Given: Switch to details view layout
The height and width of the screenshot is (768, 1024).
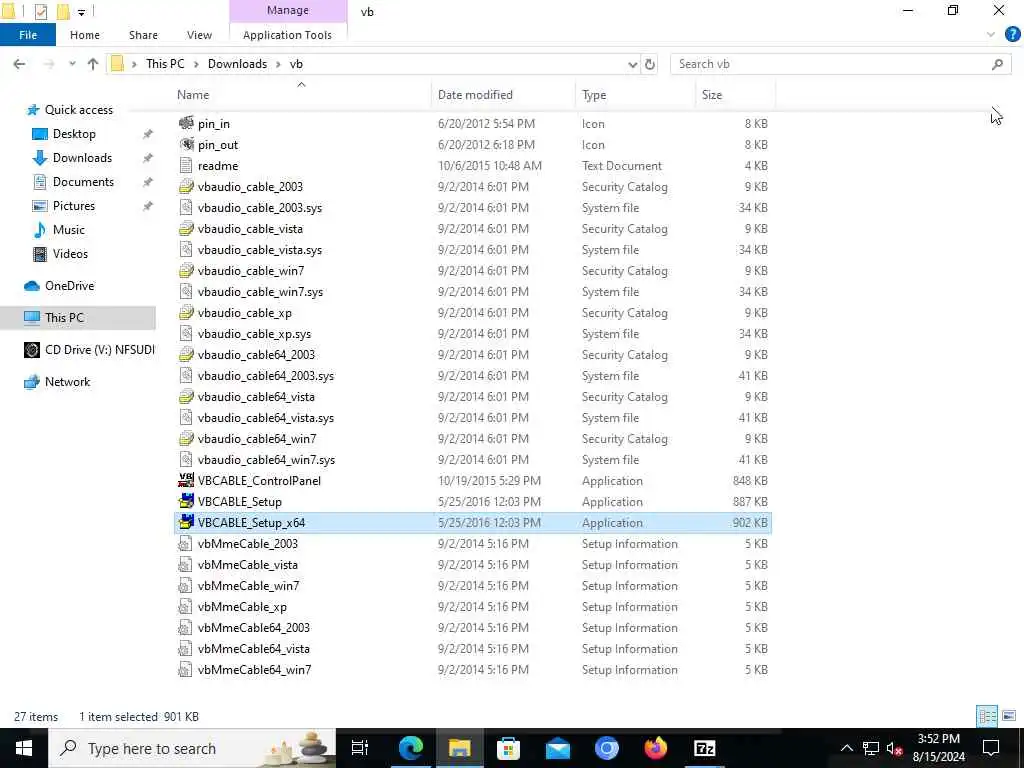Looking at the screenshot, I should click(987, 716).
